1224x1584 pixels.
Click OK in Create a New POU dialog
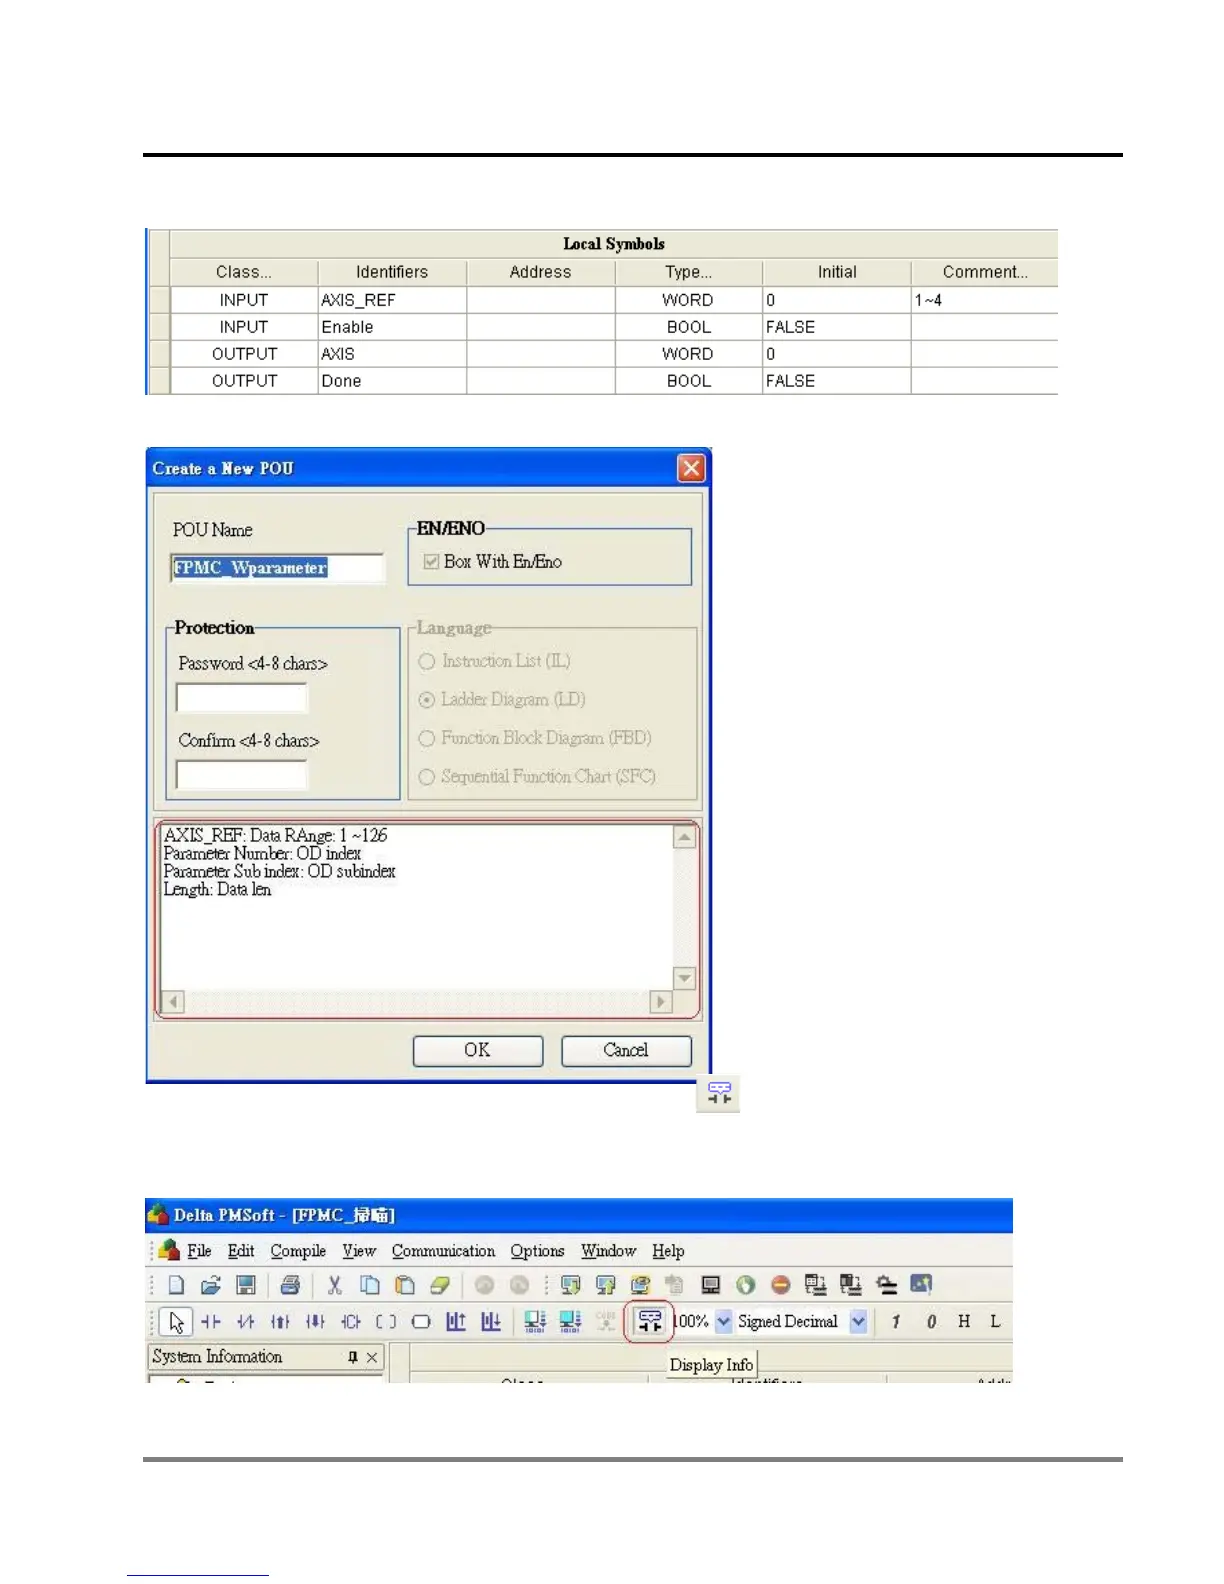tap(478, 1050)
